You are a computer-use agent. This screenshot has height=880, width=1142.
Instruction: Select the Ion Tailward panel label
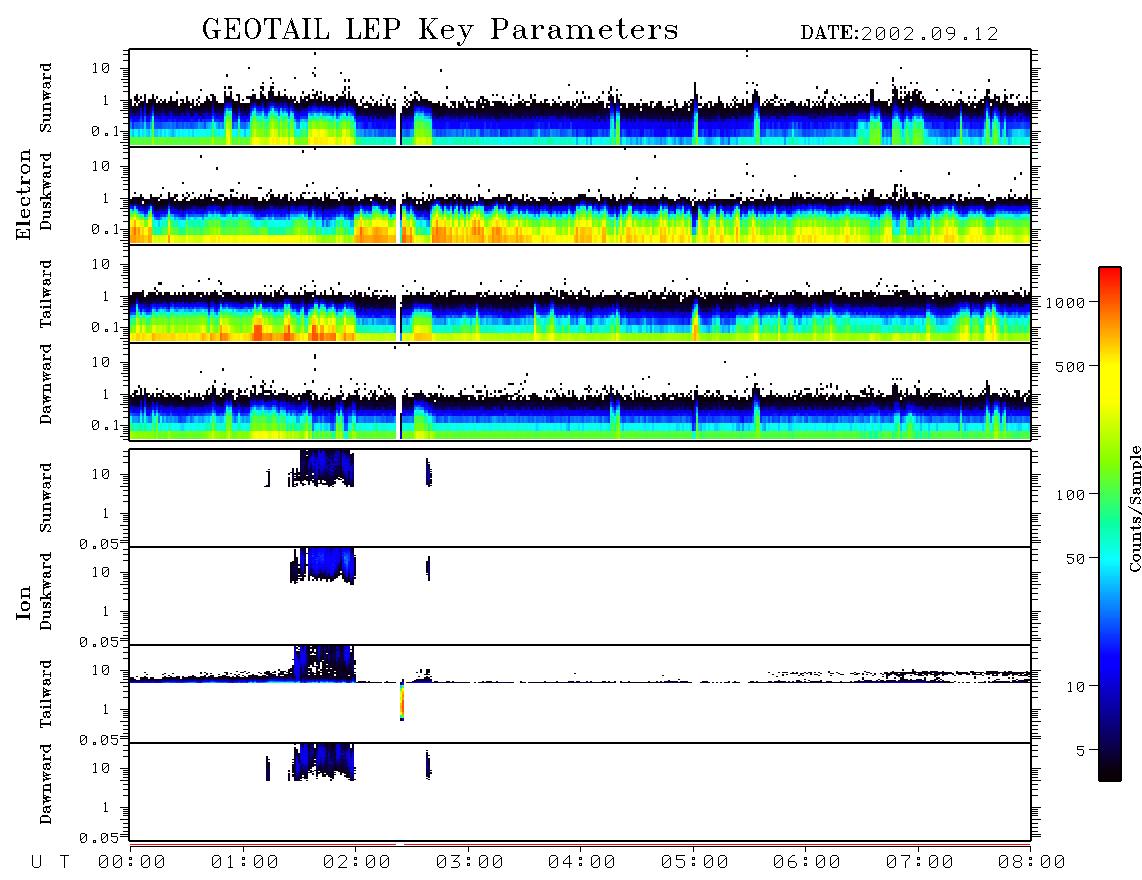point(46,694)
